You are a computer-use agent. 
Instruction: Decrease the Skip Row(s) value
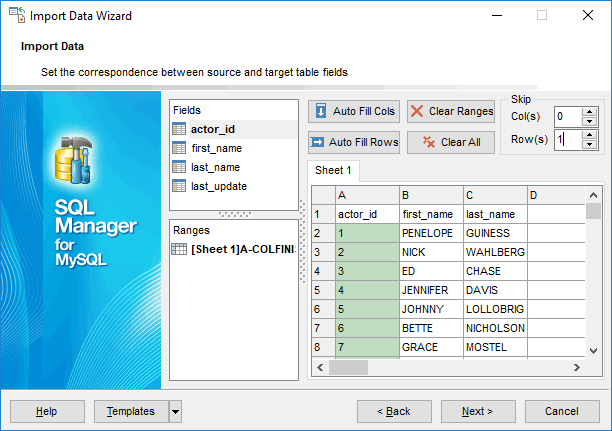point(589,144)
